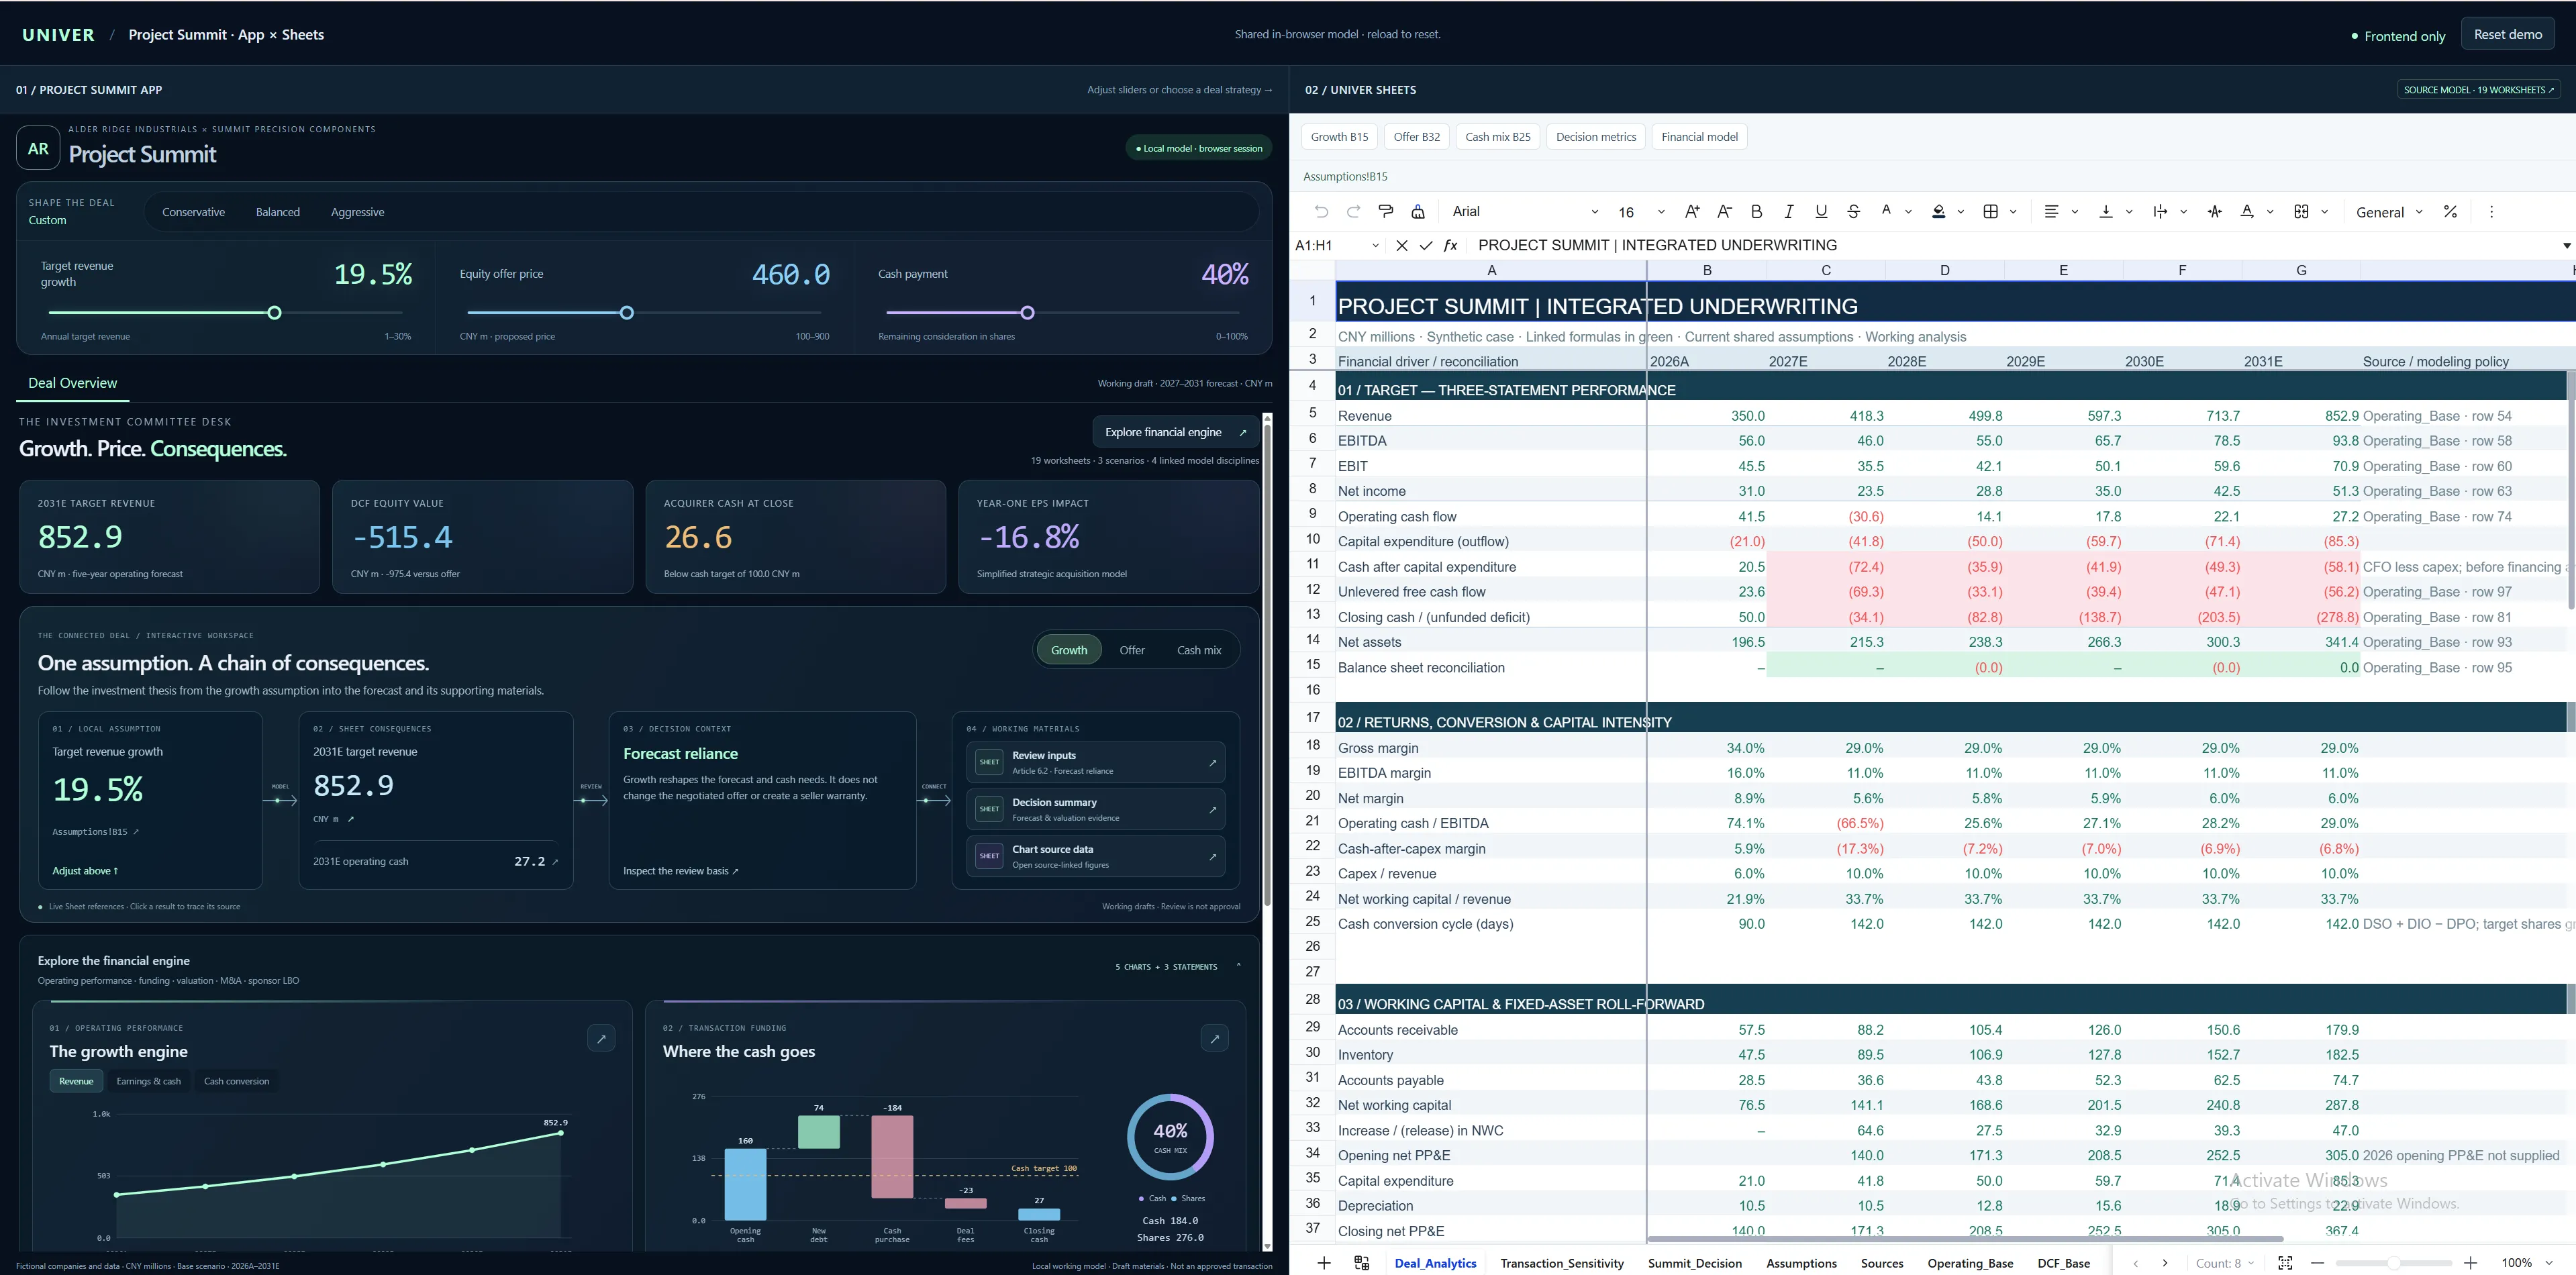Click the redo arrow icon
This screenshot has height=1275, width=2576.
click(x=1353, y=211)
